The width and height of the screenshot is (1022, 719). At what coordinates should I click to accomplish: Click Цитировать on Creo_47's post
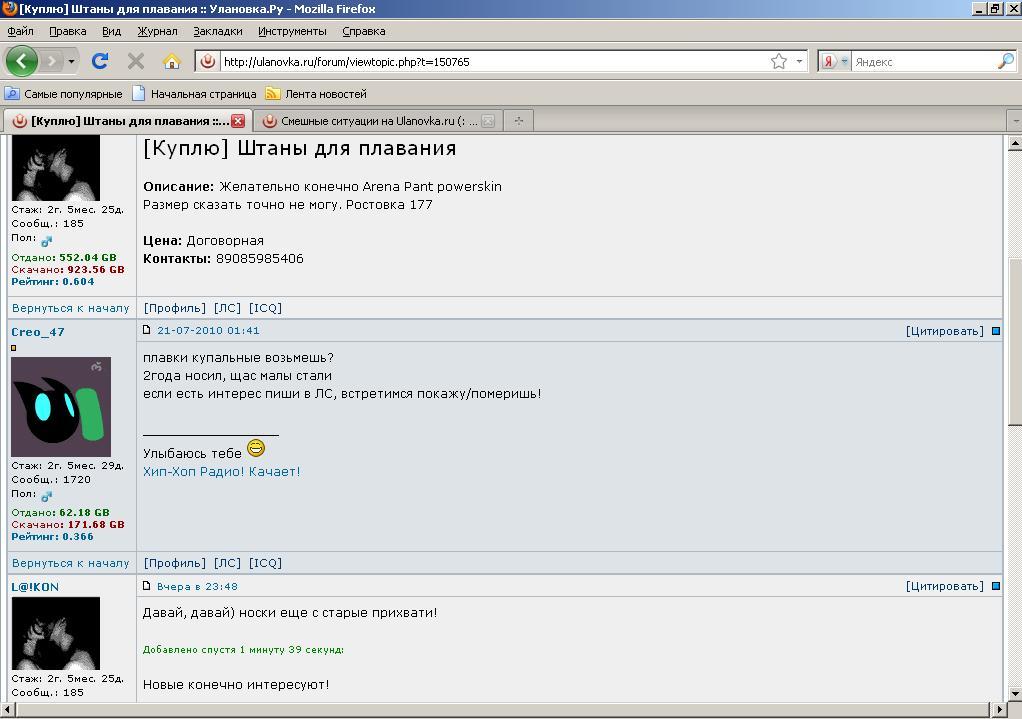[944, 330]
